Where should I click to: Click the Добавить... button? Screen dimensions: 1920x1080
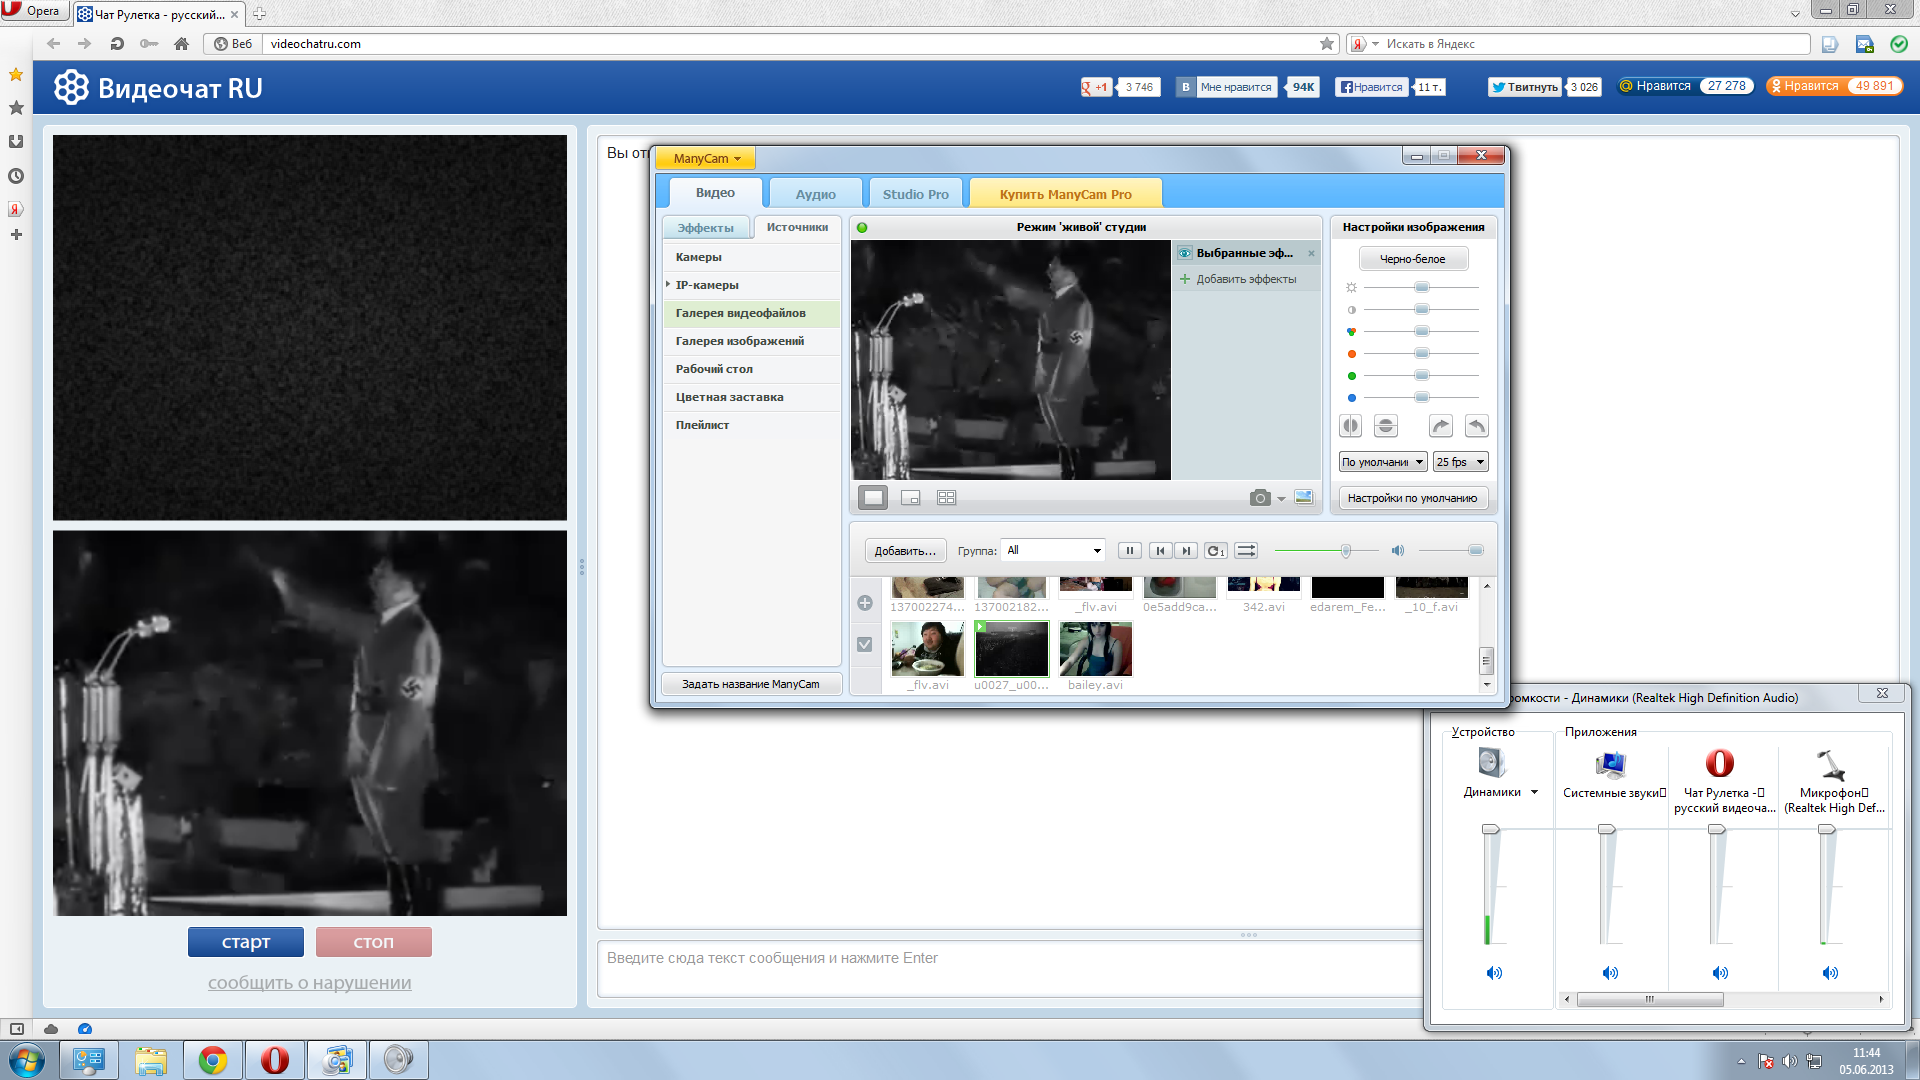pos(905,551)
